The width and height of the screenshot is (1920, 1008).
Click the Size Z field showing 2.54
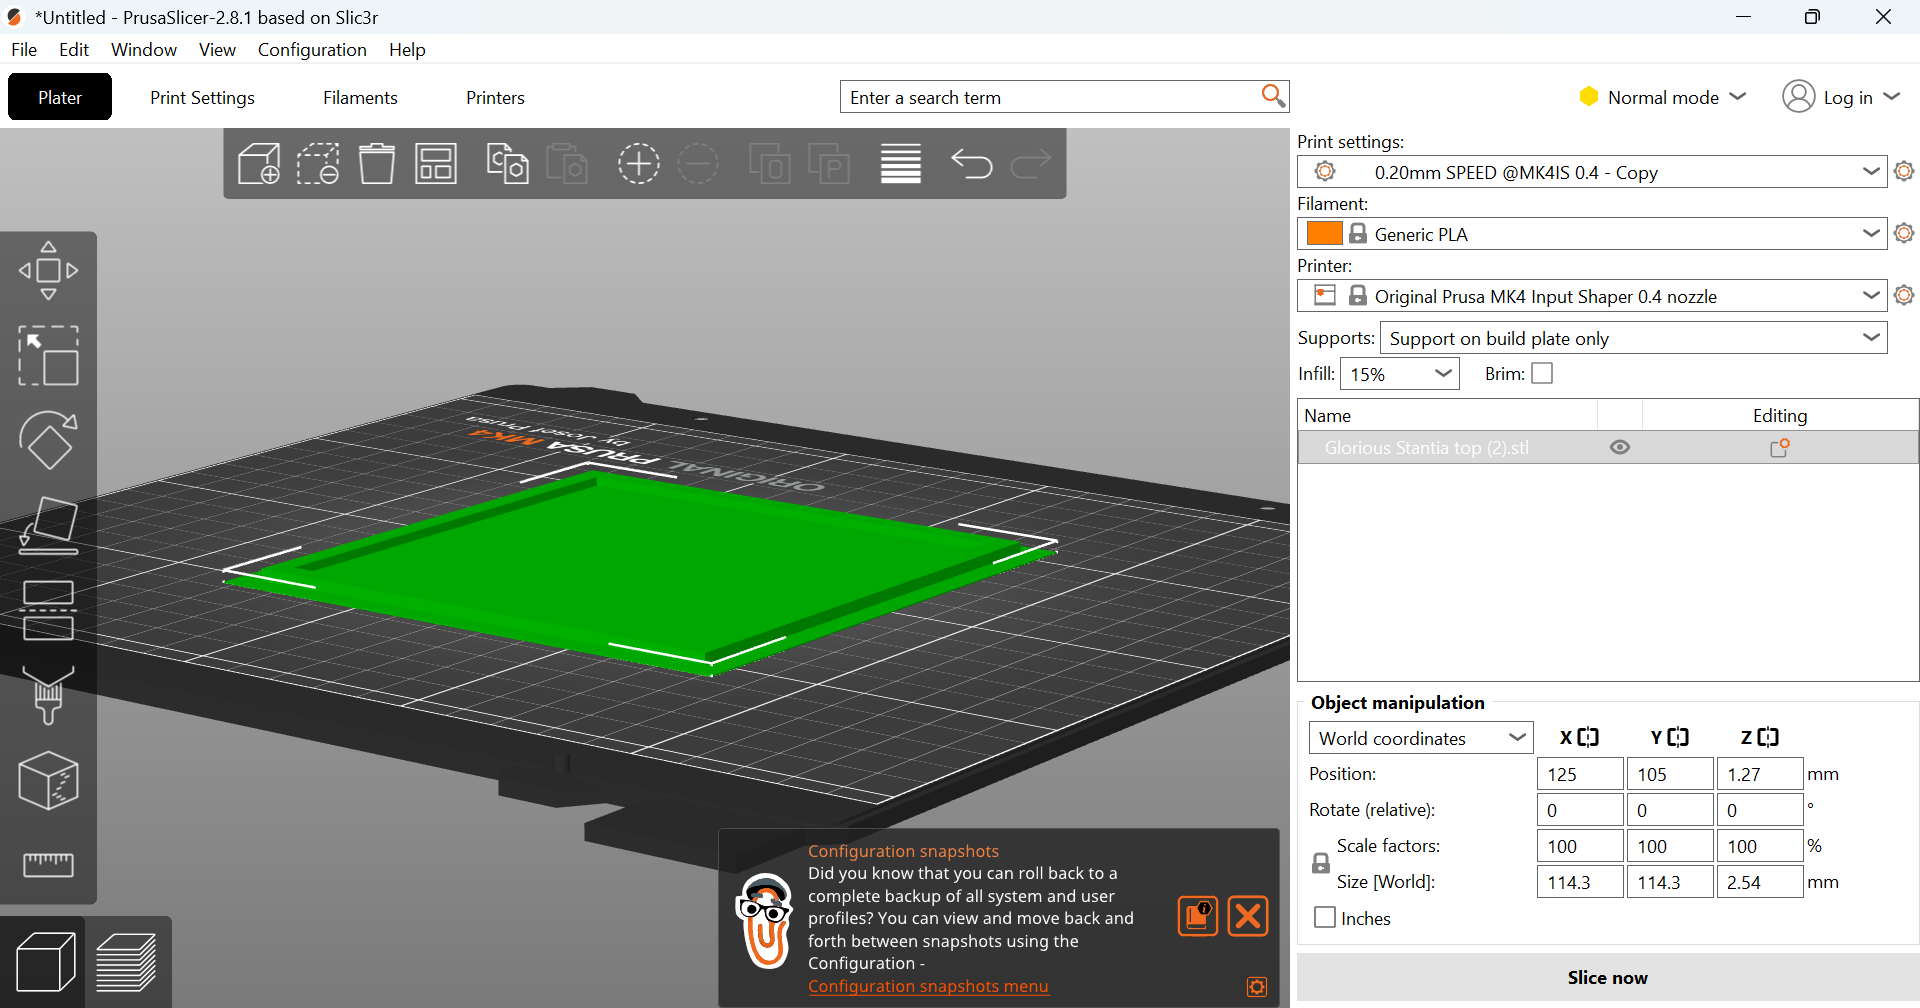pos(1760,882)
